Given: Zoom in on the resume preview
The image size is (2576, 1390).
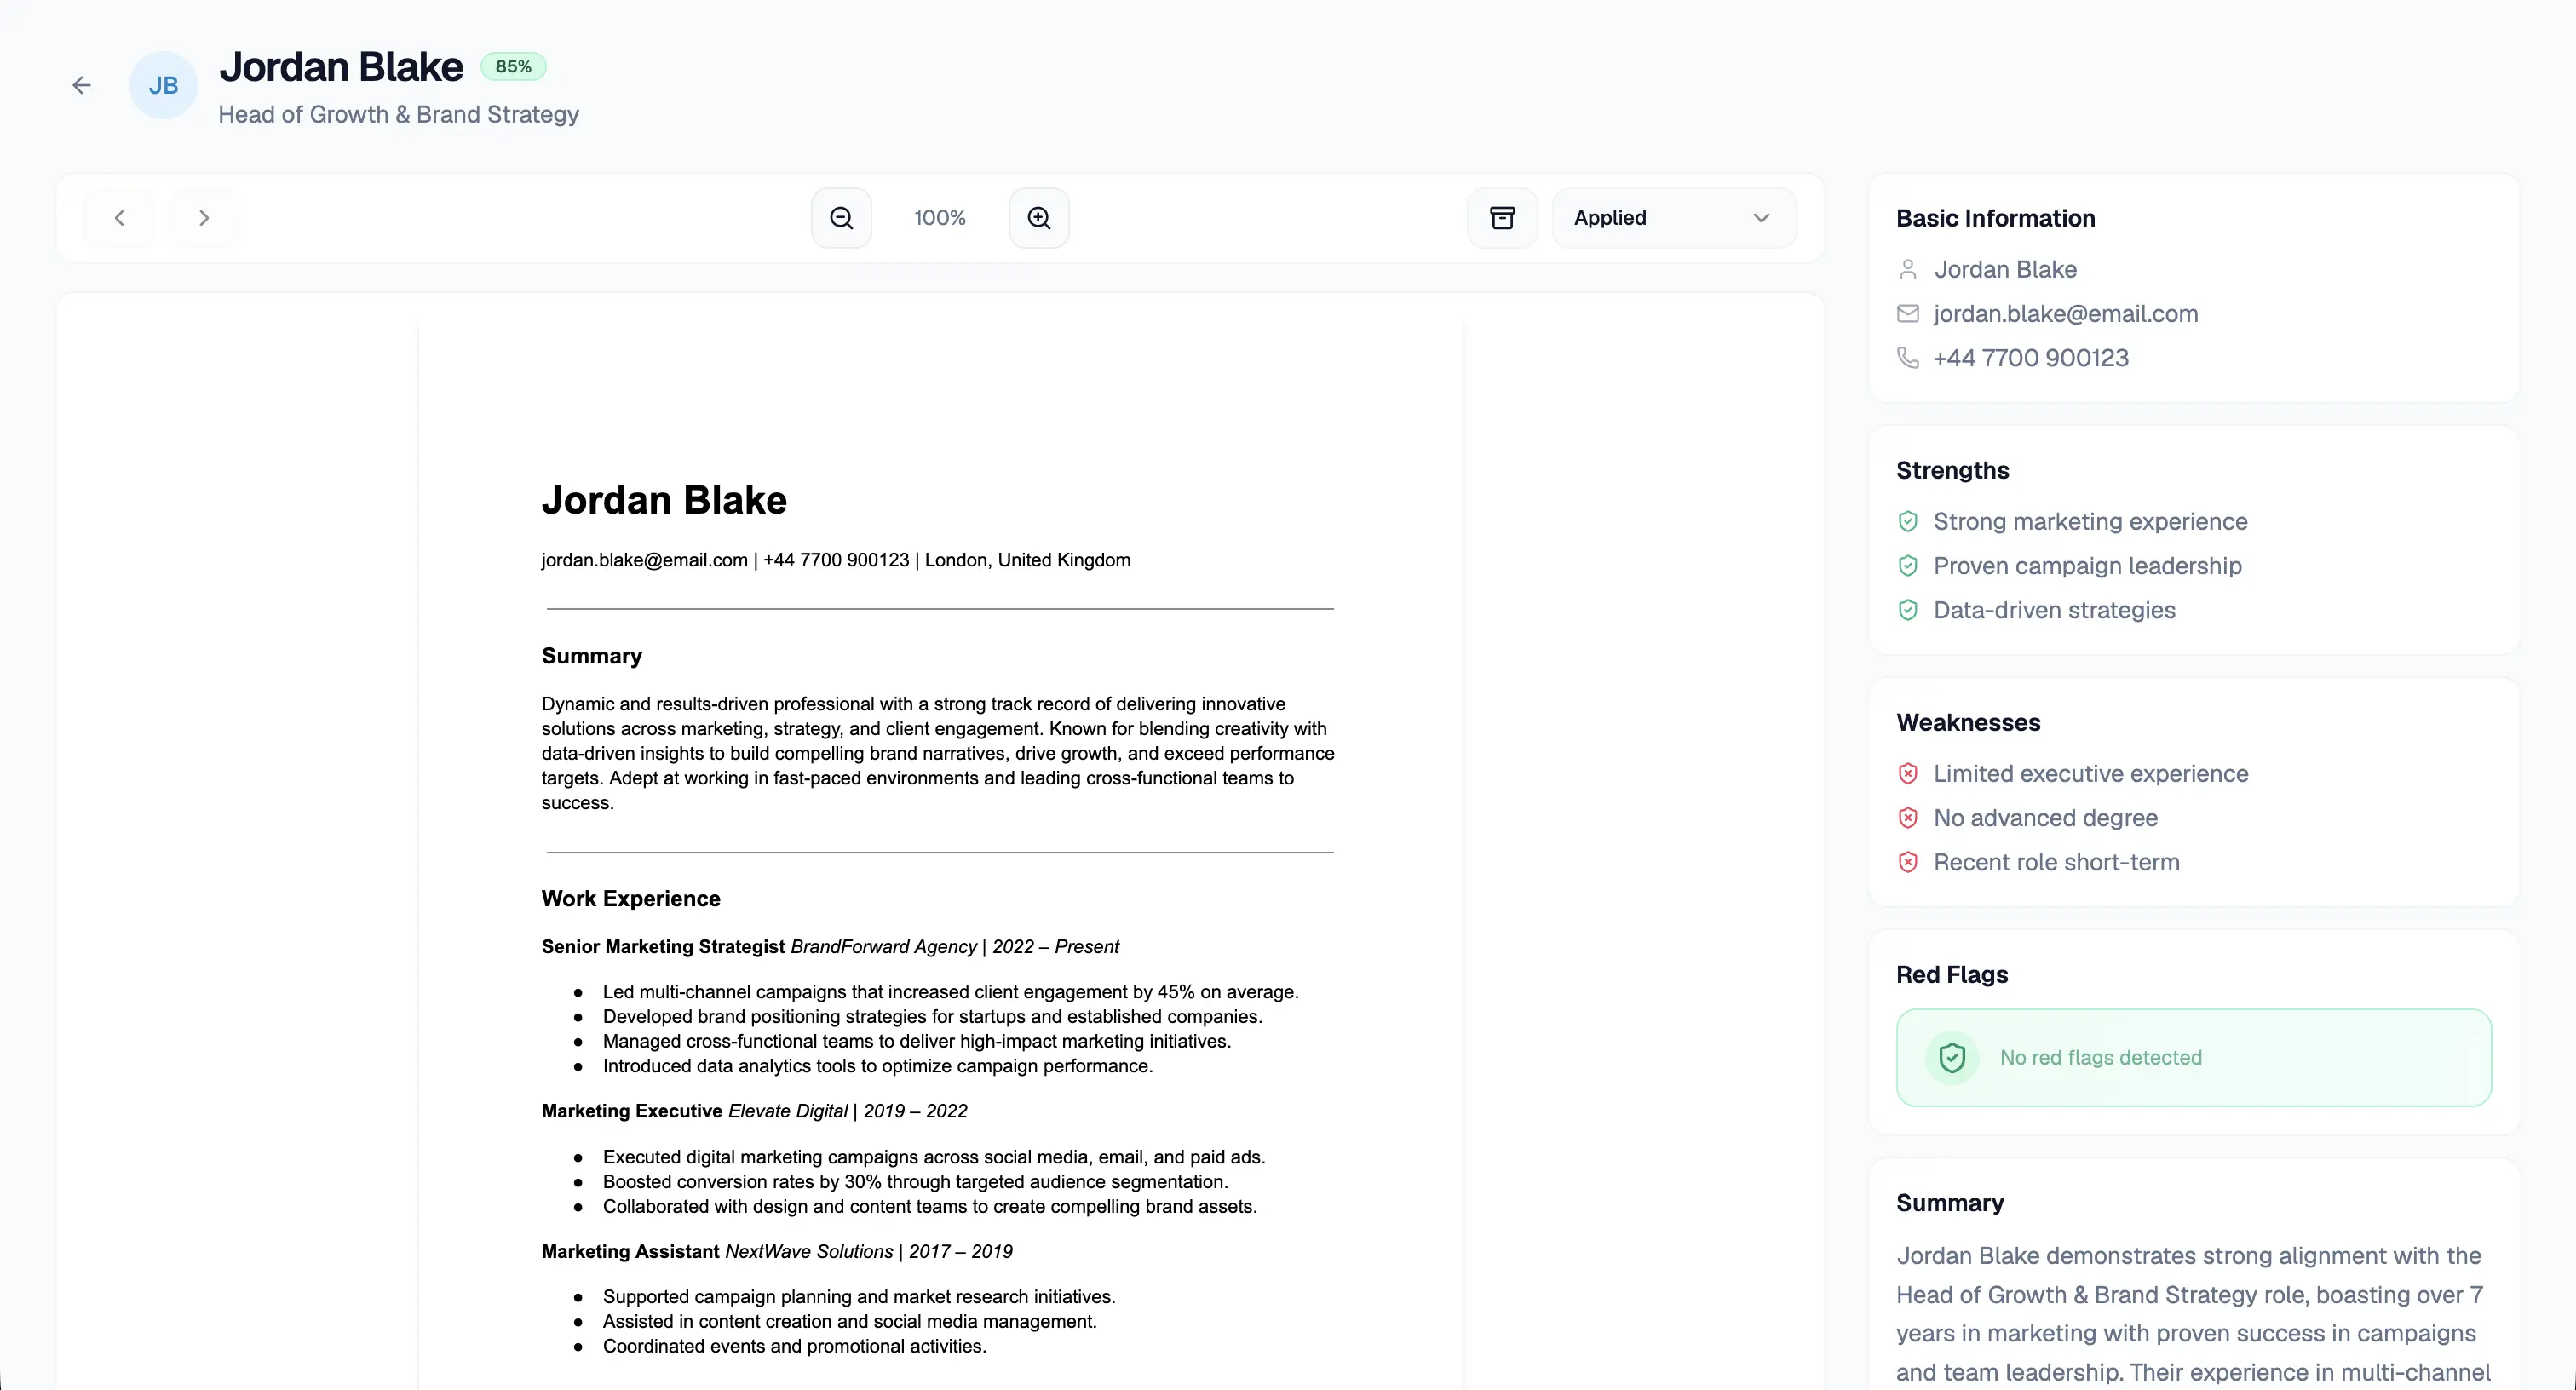Looking at the screenshot, I should [1038, 217].
